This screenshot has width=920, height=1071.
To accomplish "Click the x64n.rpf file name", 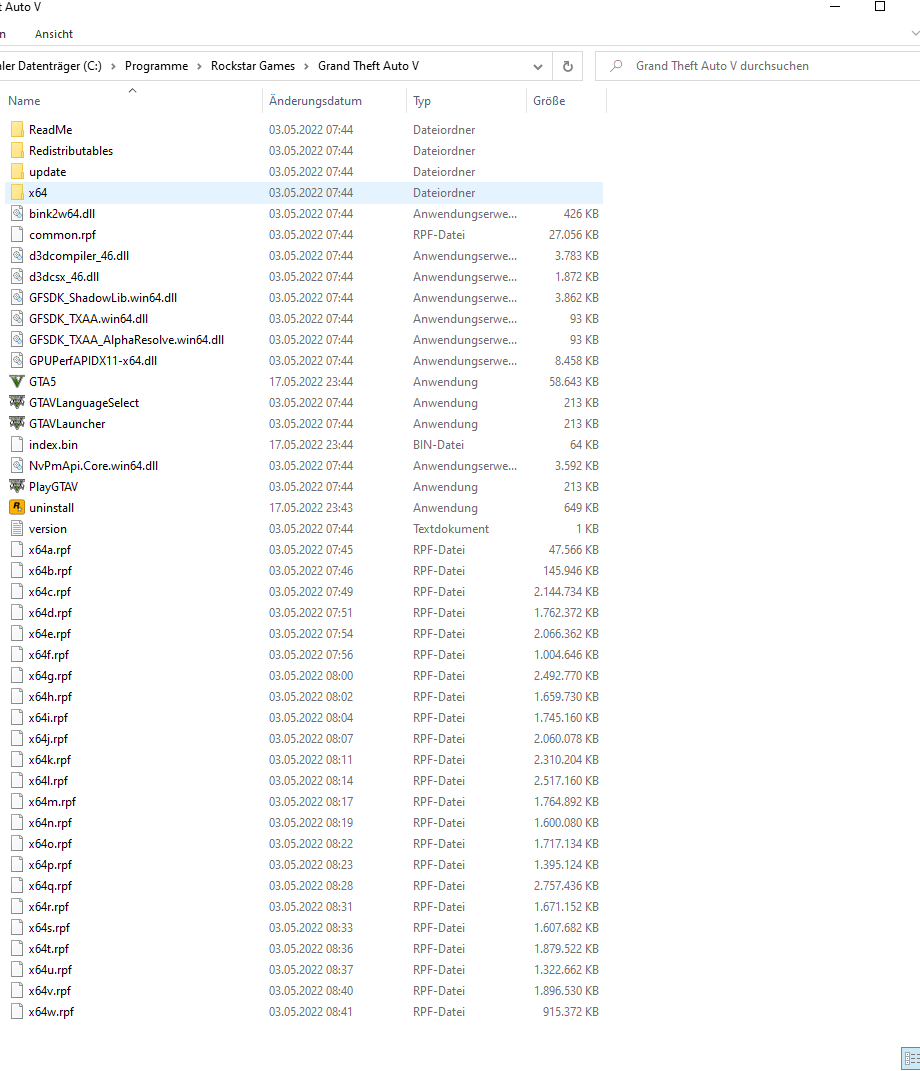I will (x=50, y=822).
